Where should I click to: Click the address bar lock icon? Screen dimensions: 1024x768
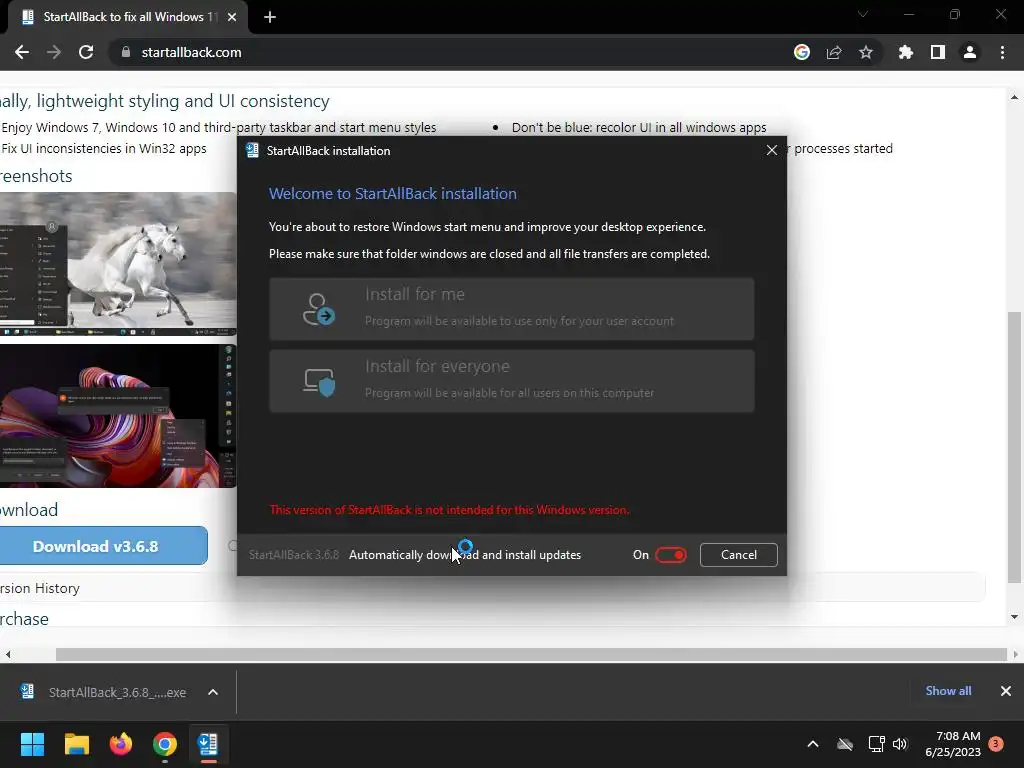click(x=126, y=52)
